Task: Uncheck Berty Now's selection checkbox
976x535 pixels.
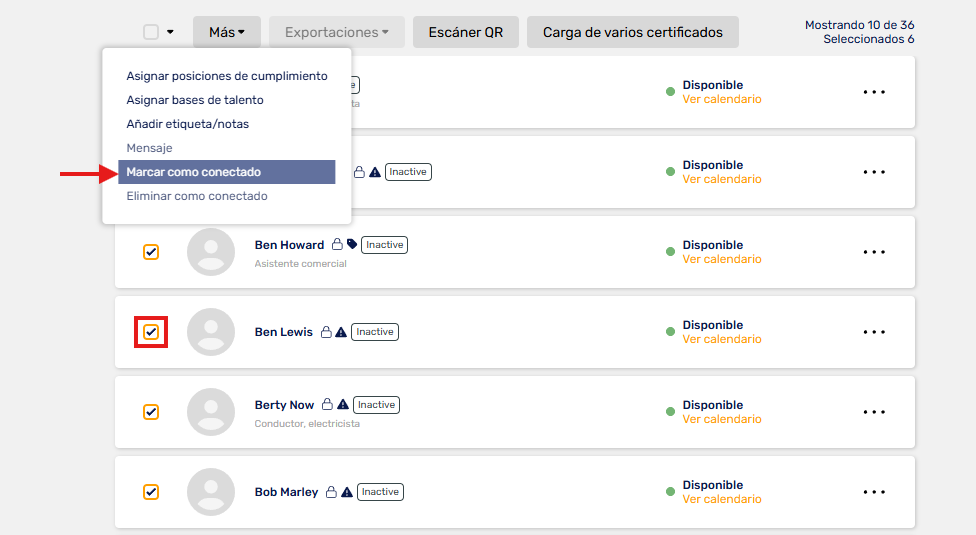Action: [x=151, y=412]
